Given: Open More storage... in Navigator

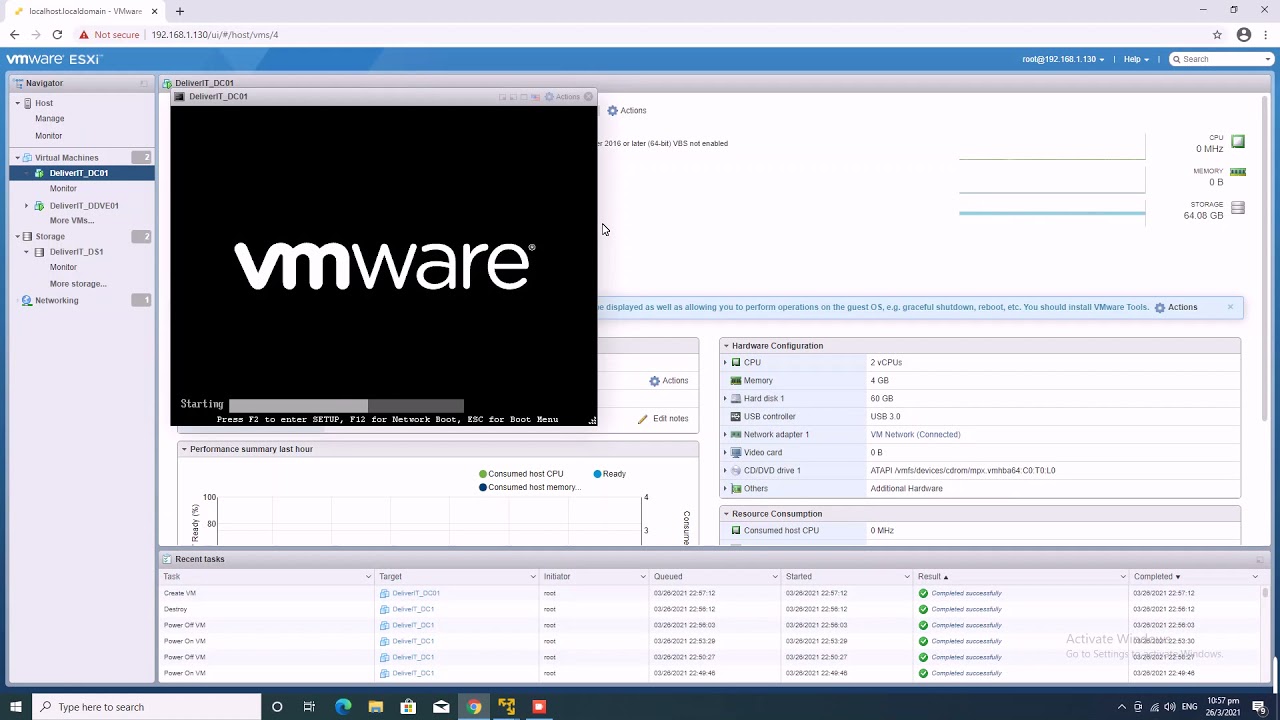Looking at the screenshot, I should 78,284.
